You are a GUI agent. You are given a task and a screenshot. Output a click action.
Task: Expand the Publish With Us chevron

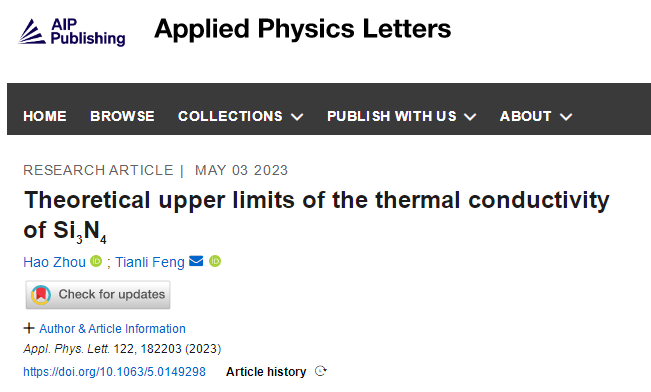[470, 117]
